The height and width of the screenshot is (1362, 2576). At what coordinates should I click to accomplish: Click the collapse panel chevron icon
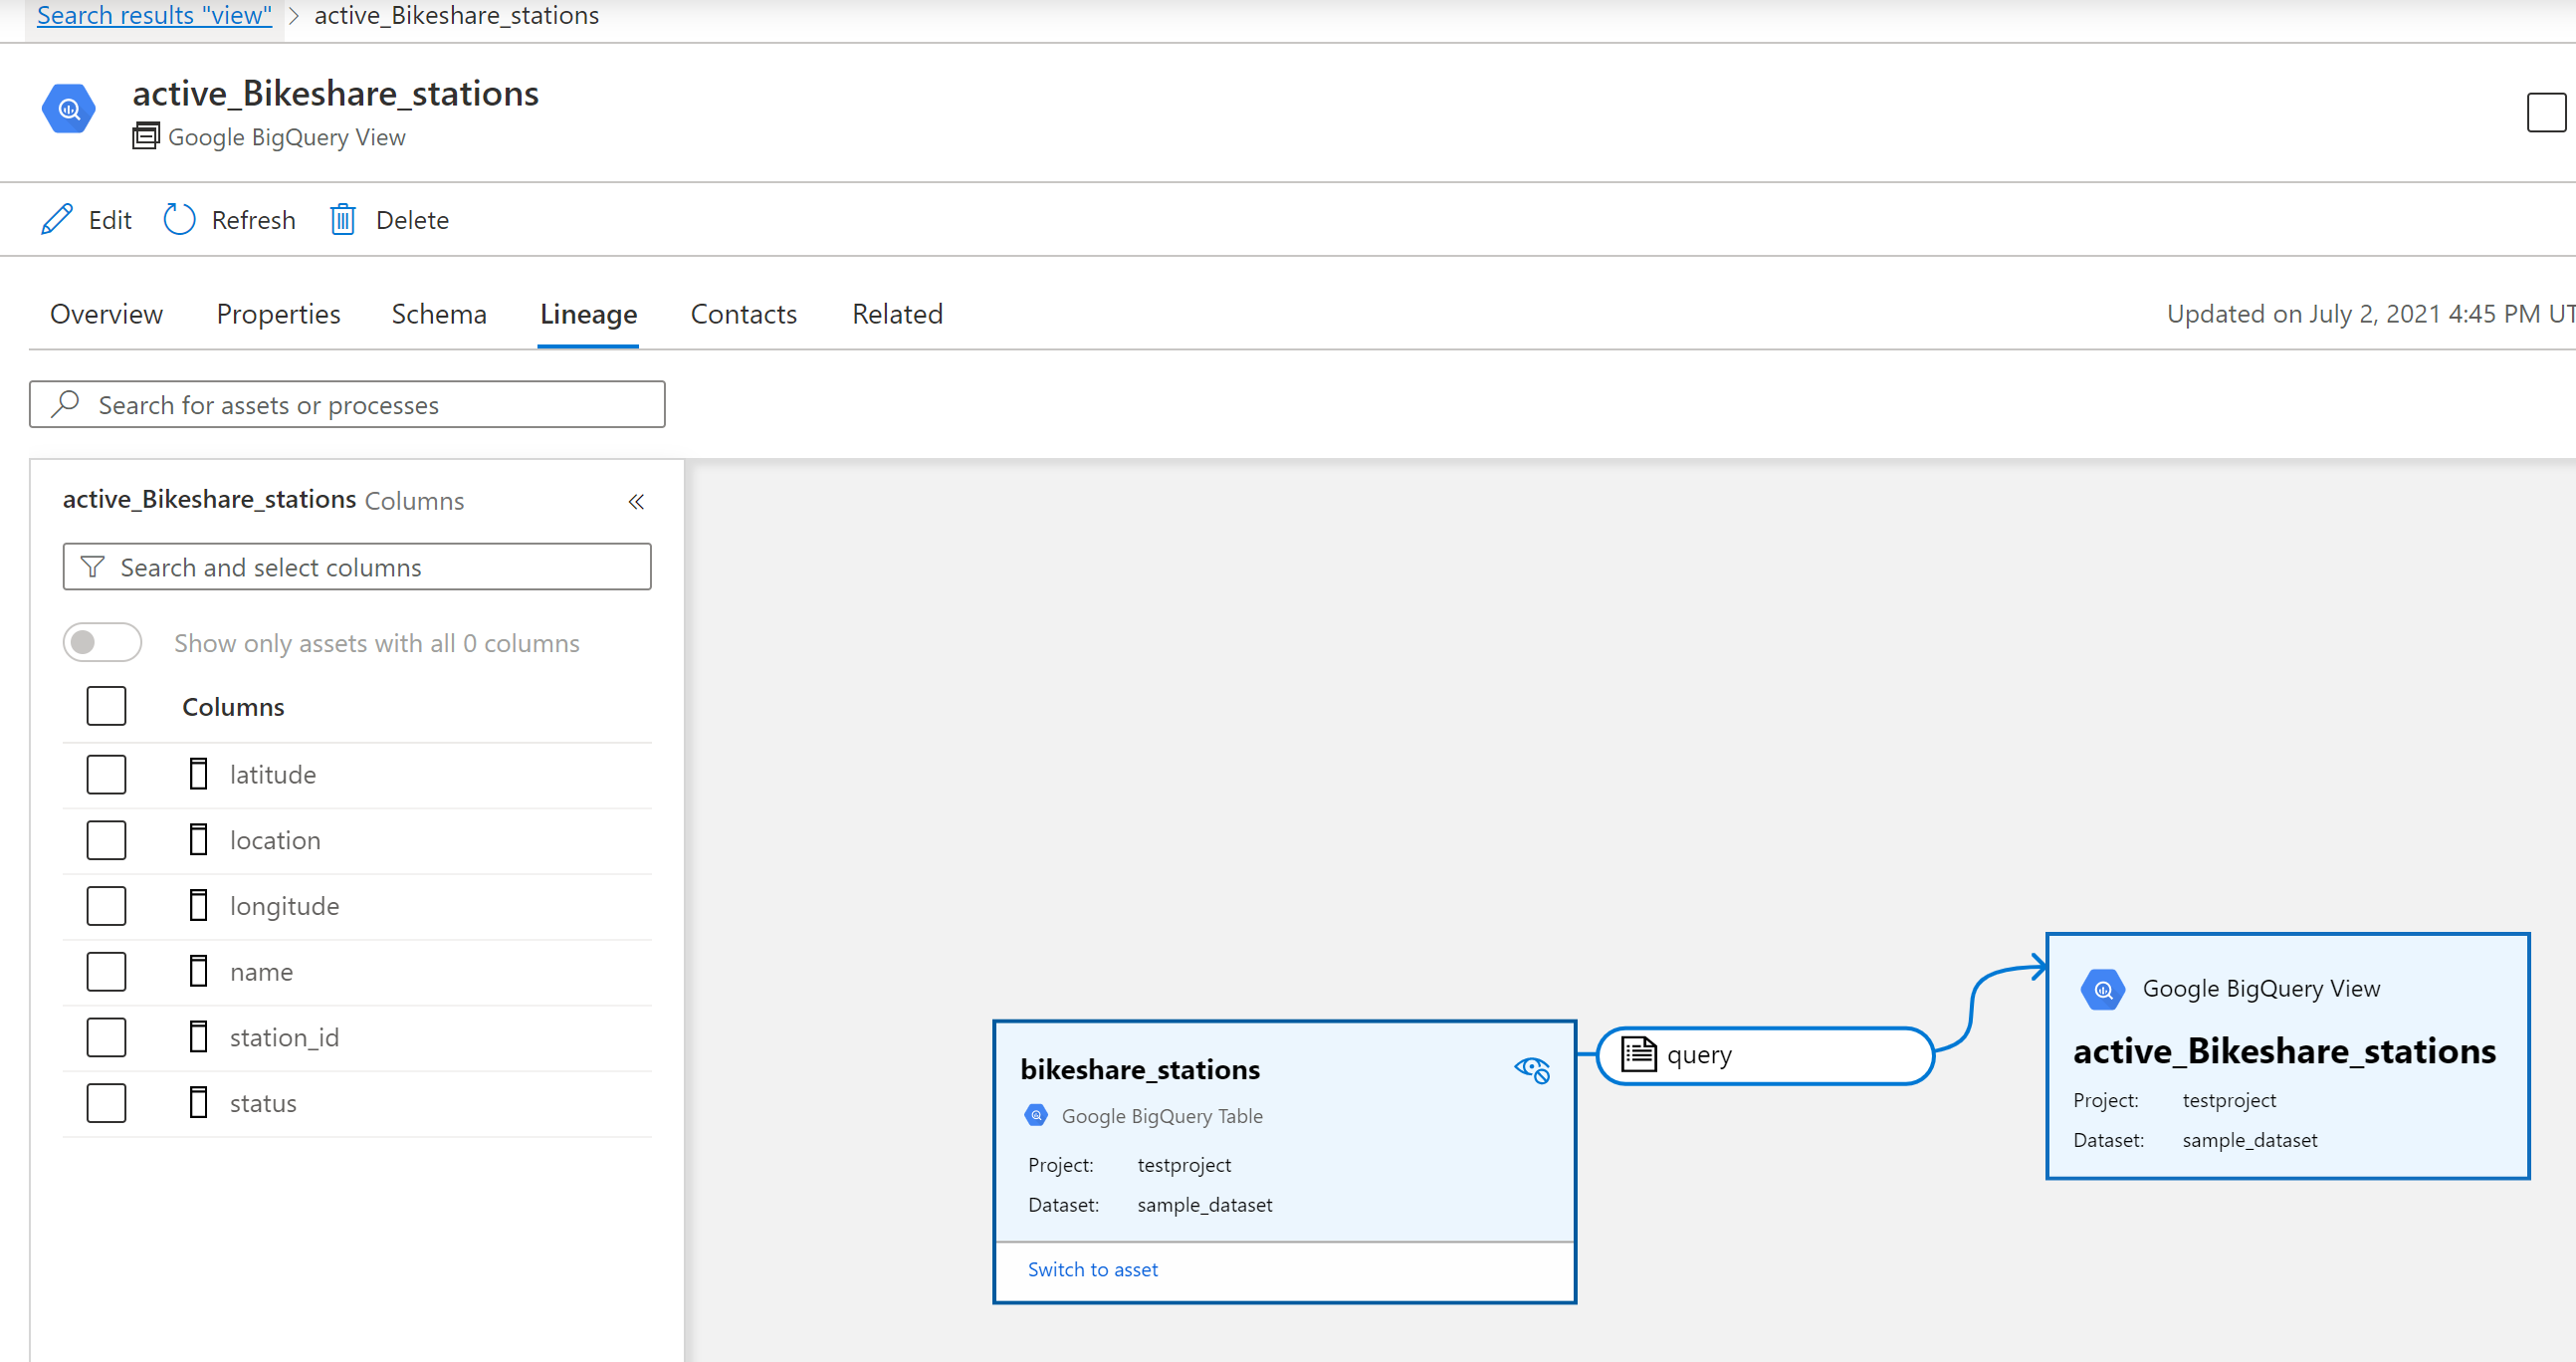click(634, 501)
